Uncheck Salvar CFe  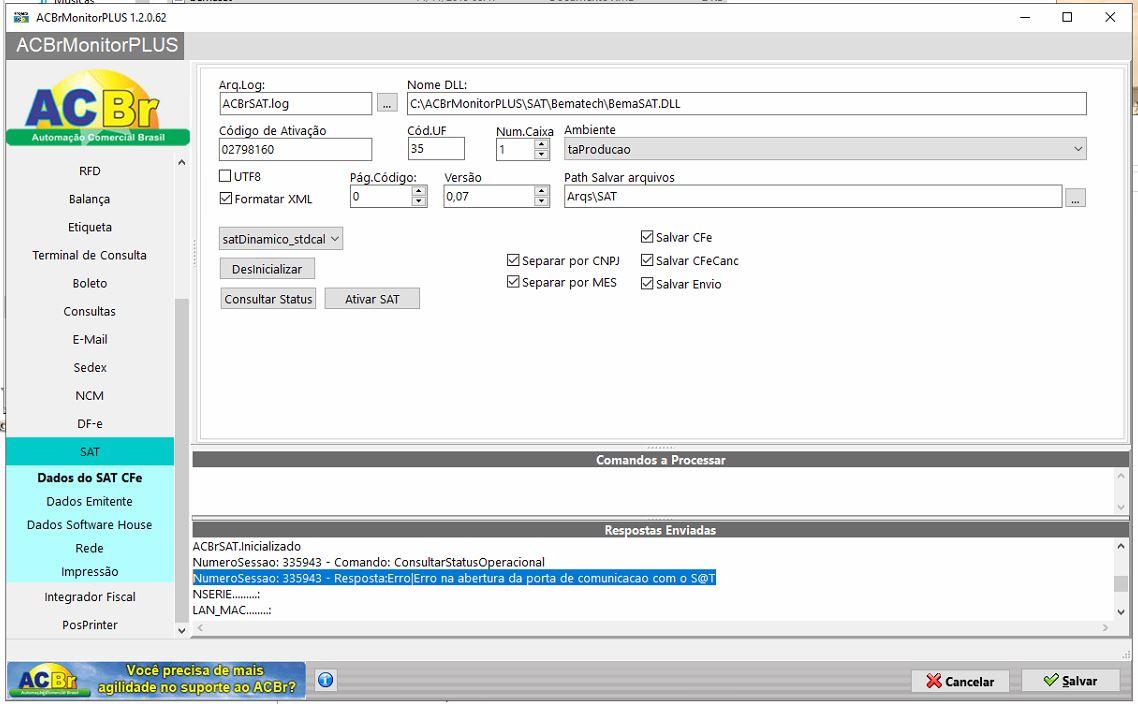pos(647,237)
